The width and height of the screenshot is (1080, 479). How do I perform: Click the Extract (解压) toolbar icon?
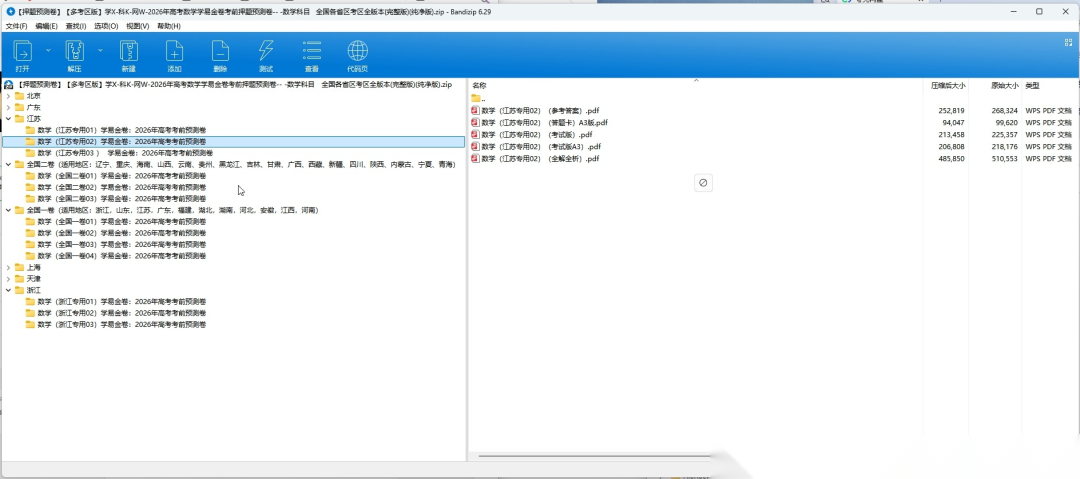(x=74, y=51)
